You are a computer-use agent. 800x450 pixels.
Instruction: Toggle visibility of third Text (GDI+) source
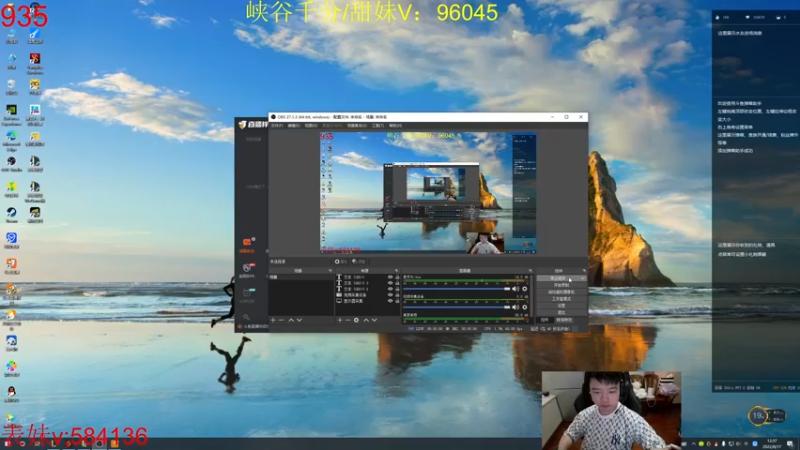(390, 288)
